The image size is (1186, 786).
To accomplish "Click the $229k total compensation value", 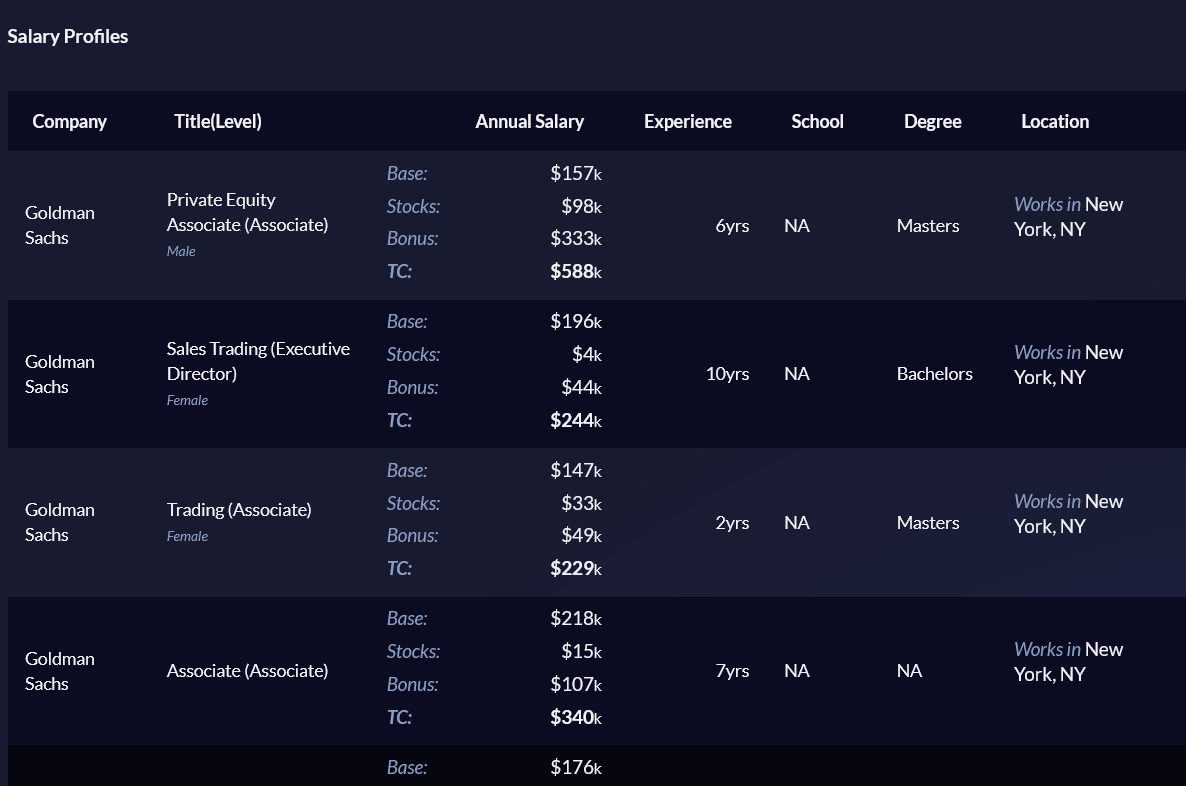I will click(x=576, y=569).
